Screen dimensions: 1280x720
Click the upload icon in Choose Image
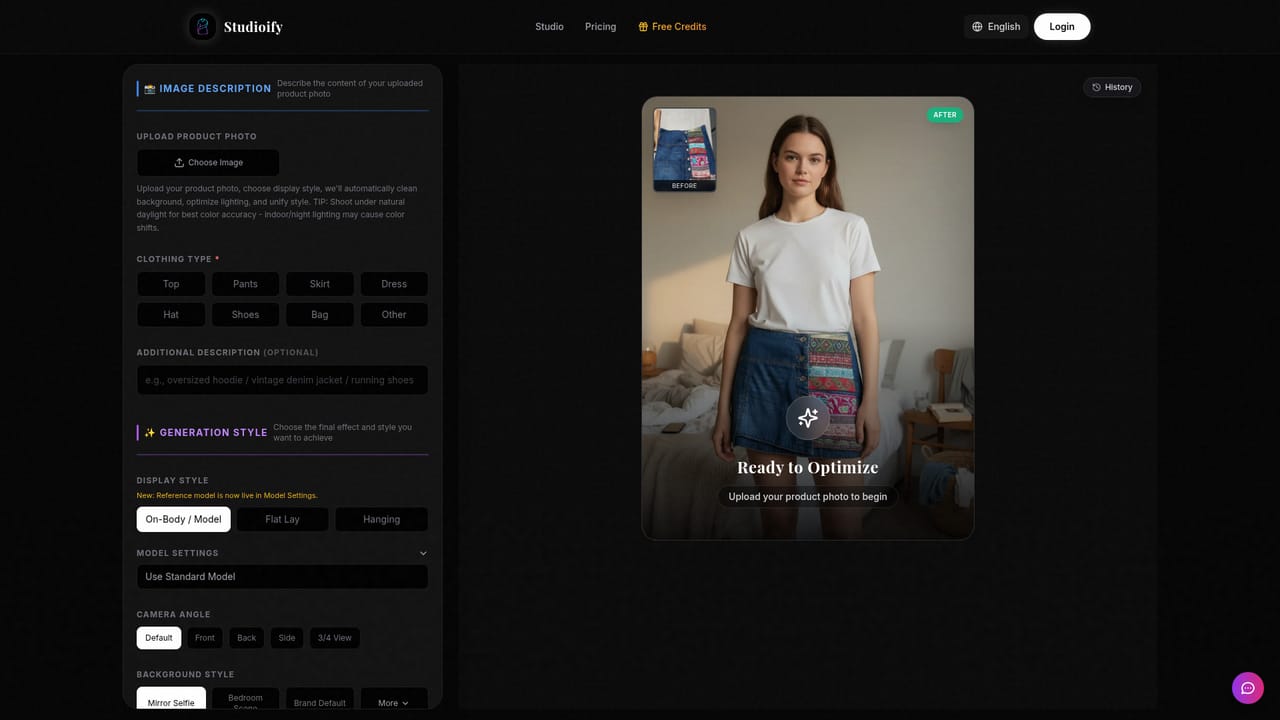pos(179,163)
